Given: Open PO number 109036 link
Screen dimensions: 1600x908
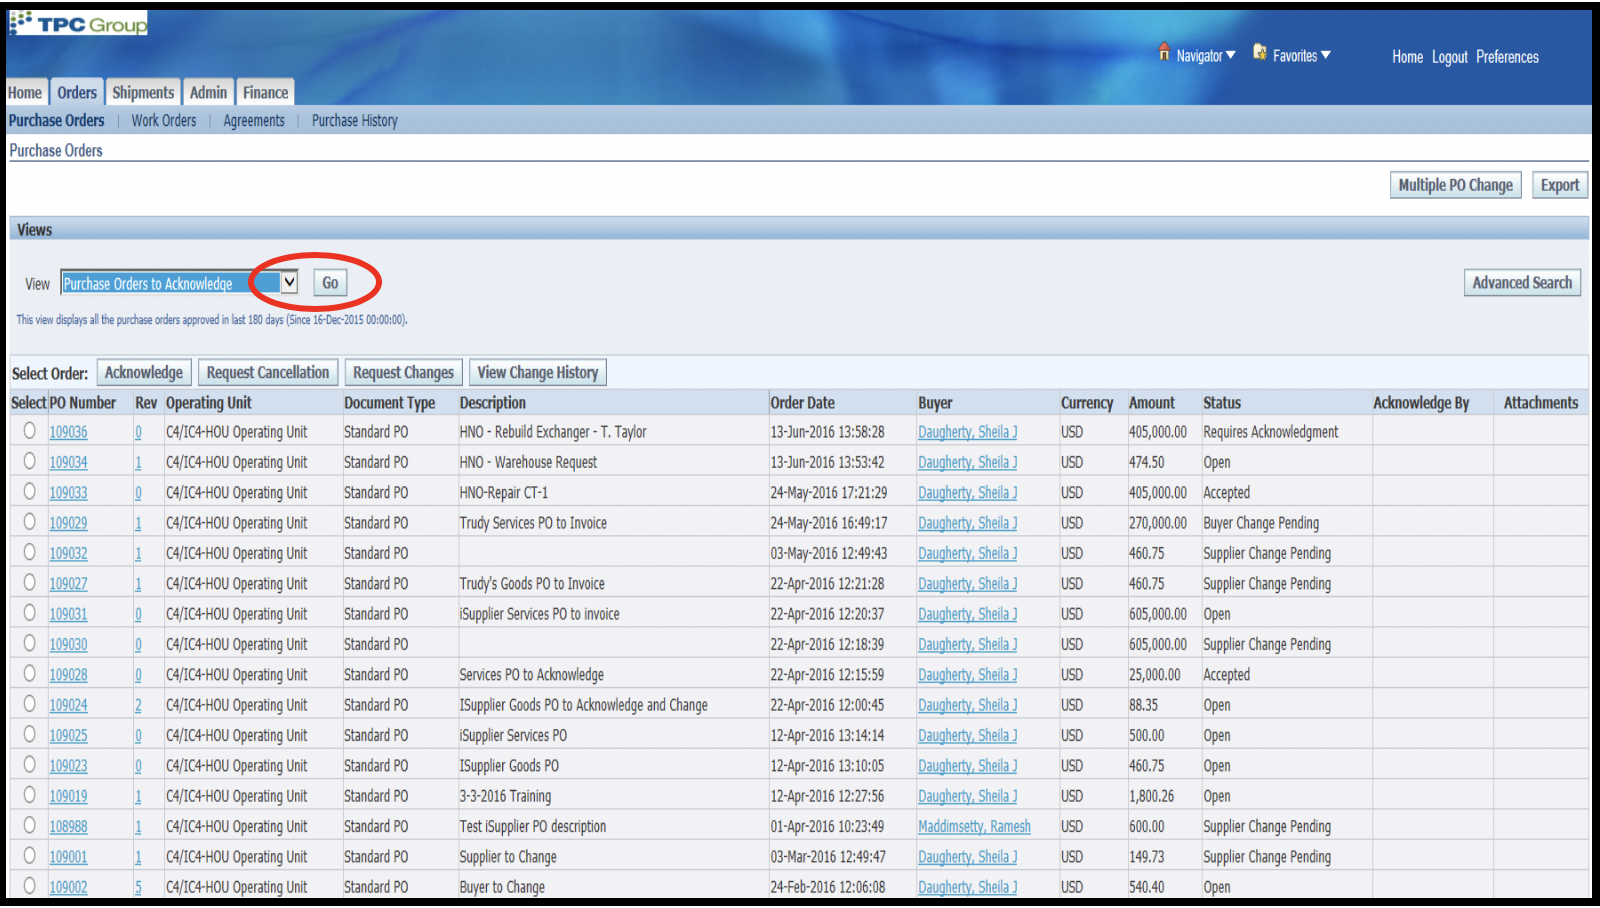Looking at the screenshot, I should (68, 432).
